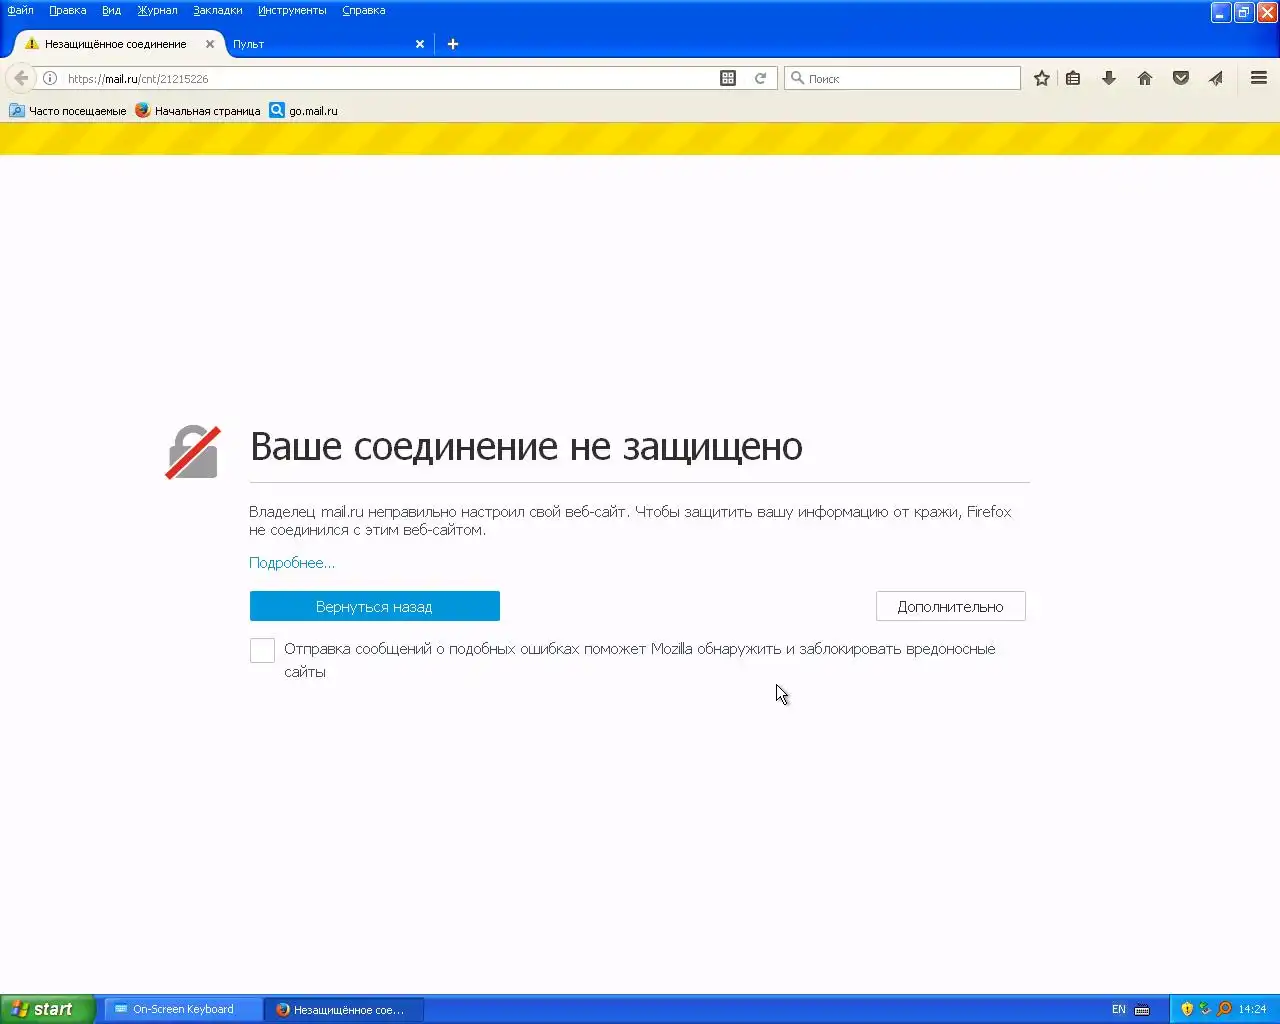Image resolution: width=1280 pixels, height=1024 pixels.
Task: Bookmark this page with the star icon
Action: click(x=1042, y=78)
